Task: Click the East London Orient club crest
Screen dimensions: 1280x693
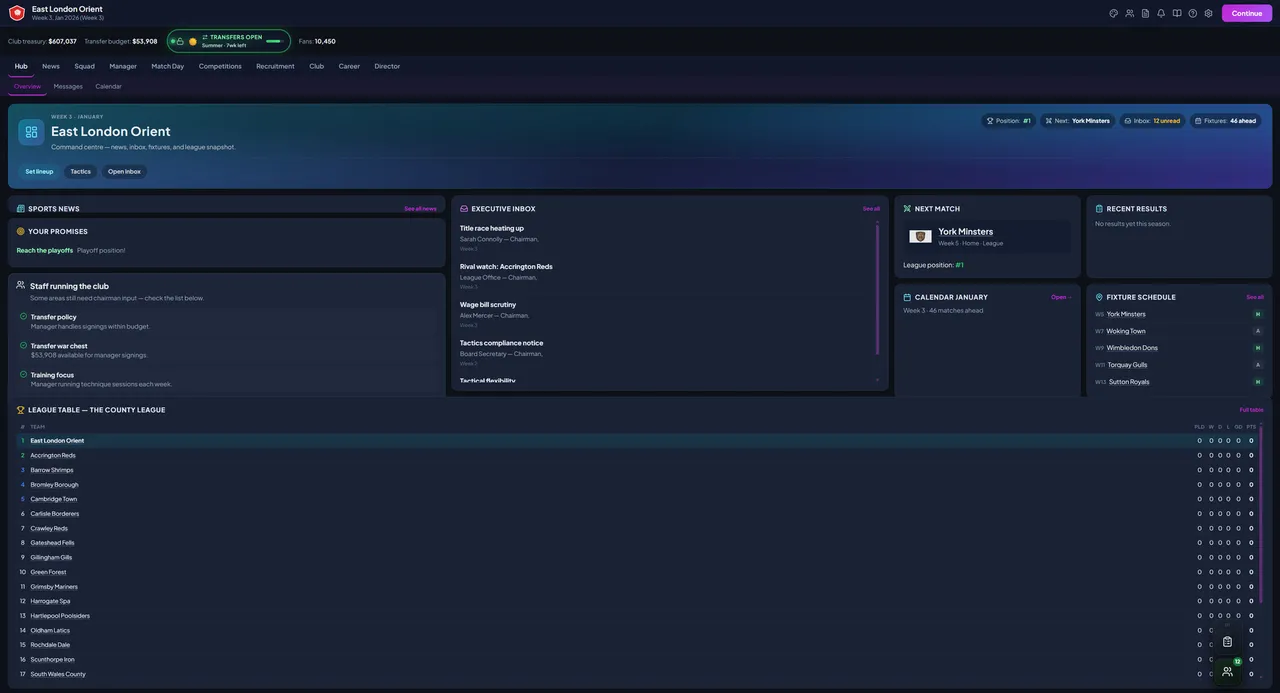Action: [x=17, y=13]
